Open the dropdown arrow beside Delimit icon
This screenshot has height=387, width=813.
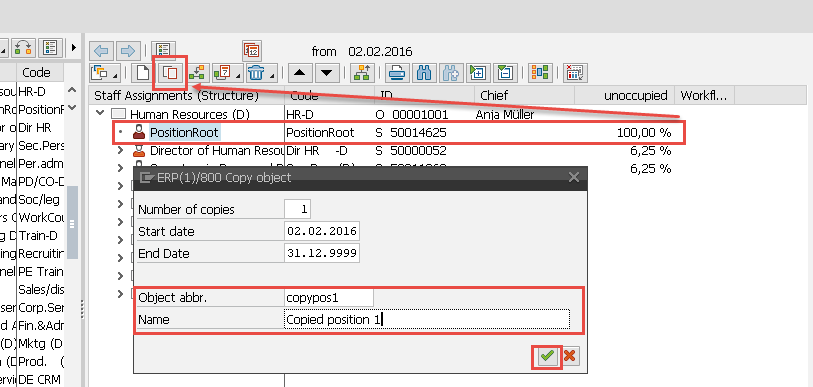[237, 76]
